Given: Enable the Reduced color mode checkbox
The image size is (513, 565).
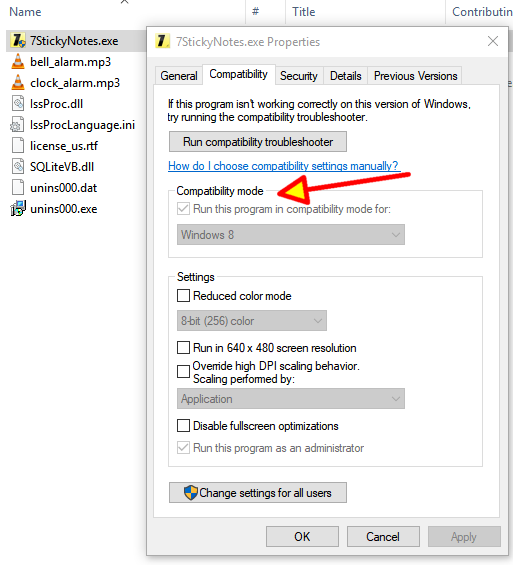Looking at the screenshot, I should [183, 295].
